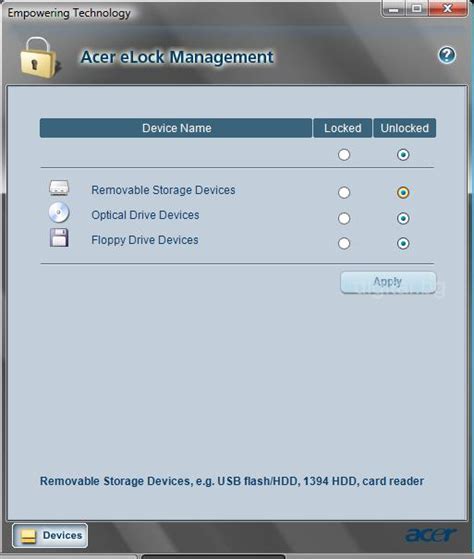Unlock Floppy Drive Devices
474x559 pixels.
coord(403,243)
